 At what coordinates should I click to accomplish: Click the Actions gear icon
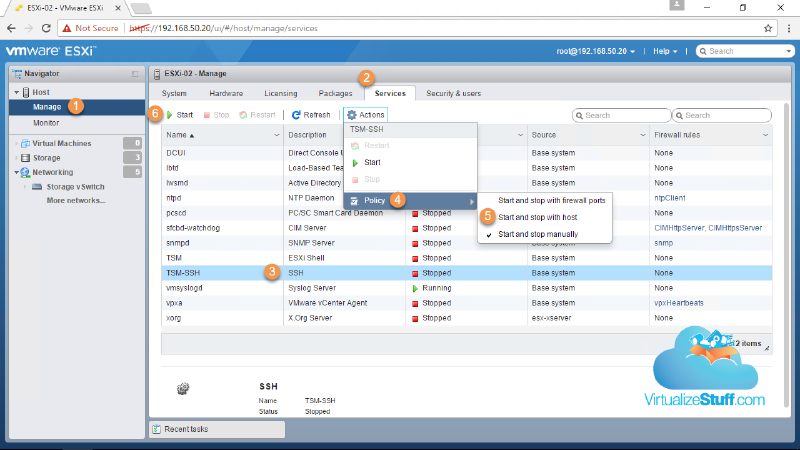tap(352, 115)
